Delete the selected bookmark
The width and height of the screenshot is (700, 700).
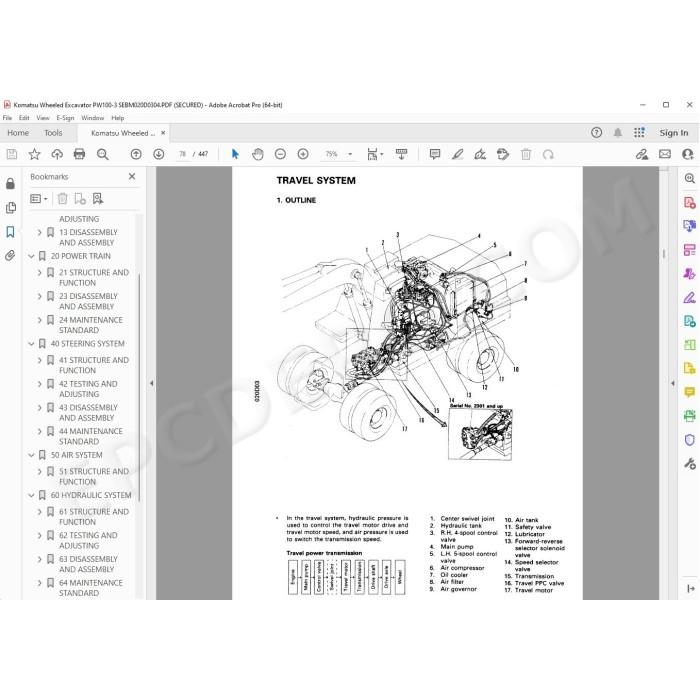62,199
